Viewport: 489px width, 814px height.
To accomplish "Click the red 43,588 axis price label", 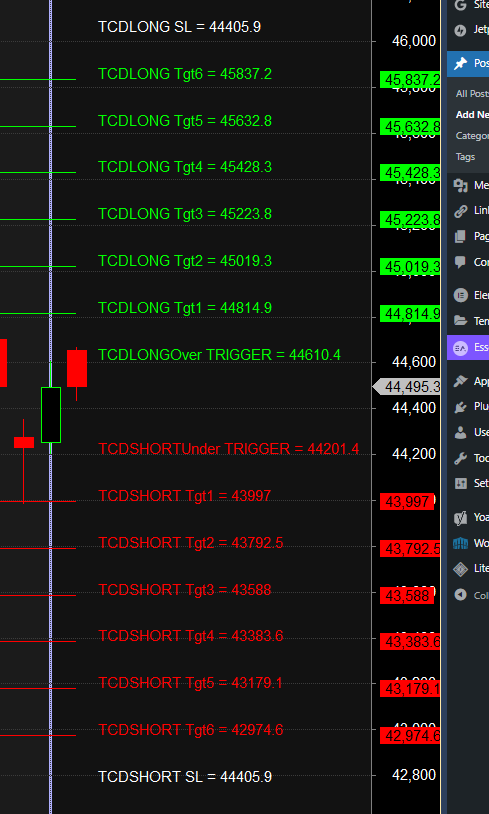I will [407, 595].
